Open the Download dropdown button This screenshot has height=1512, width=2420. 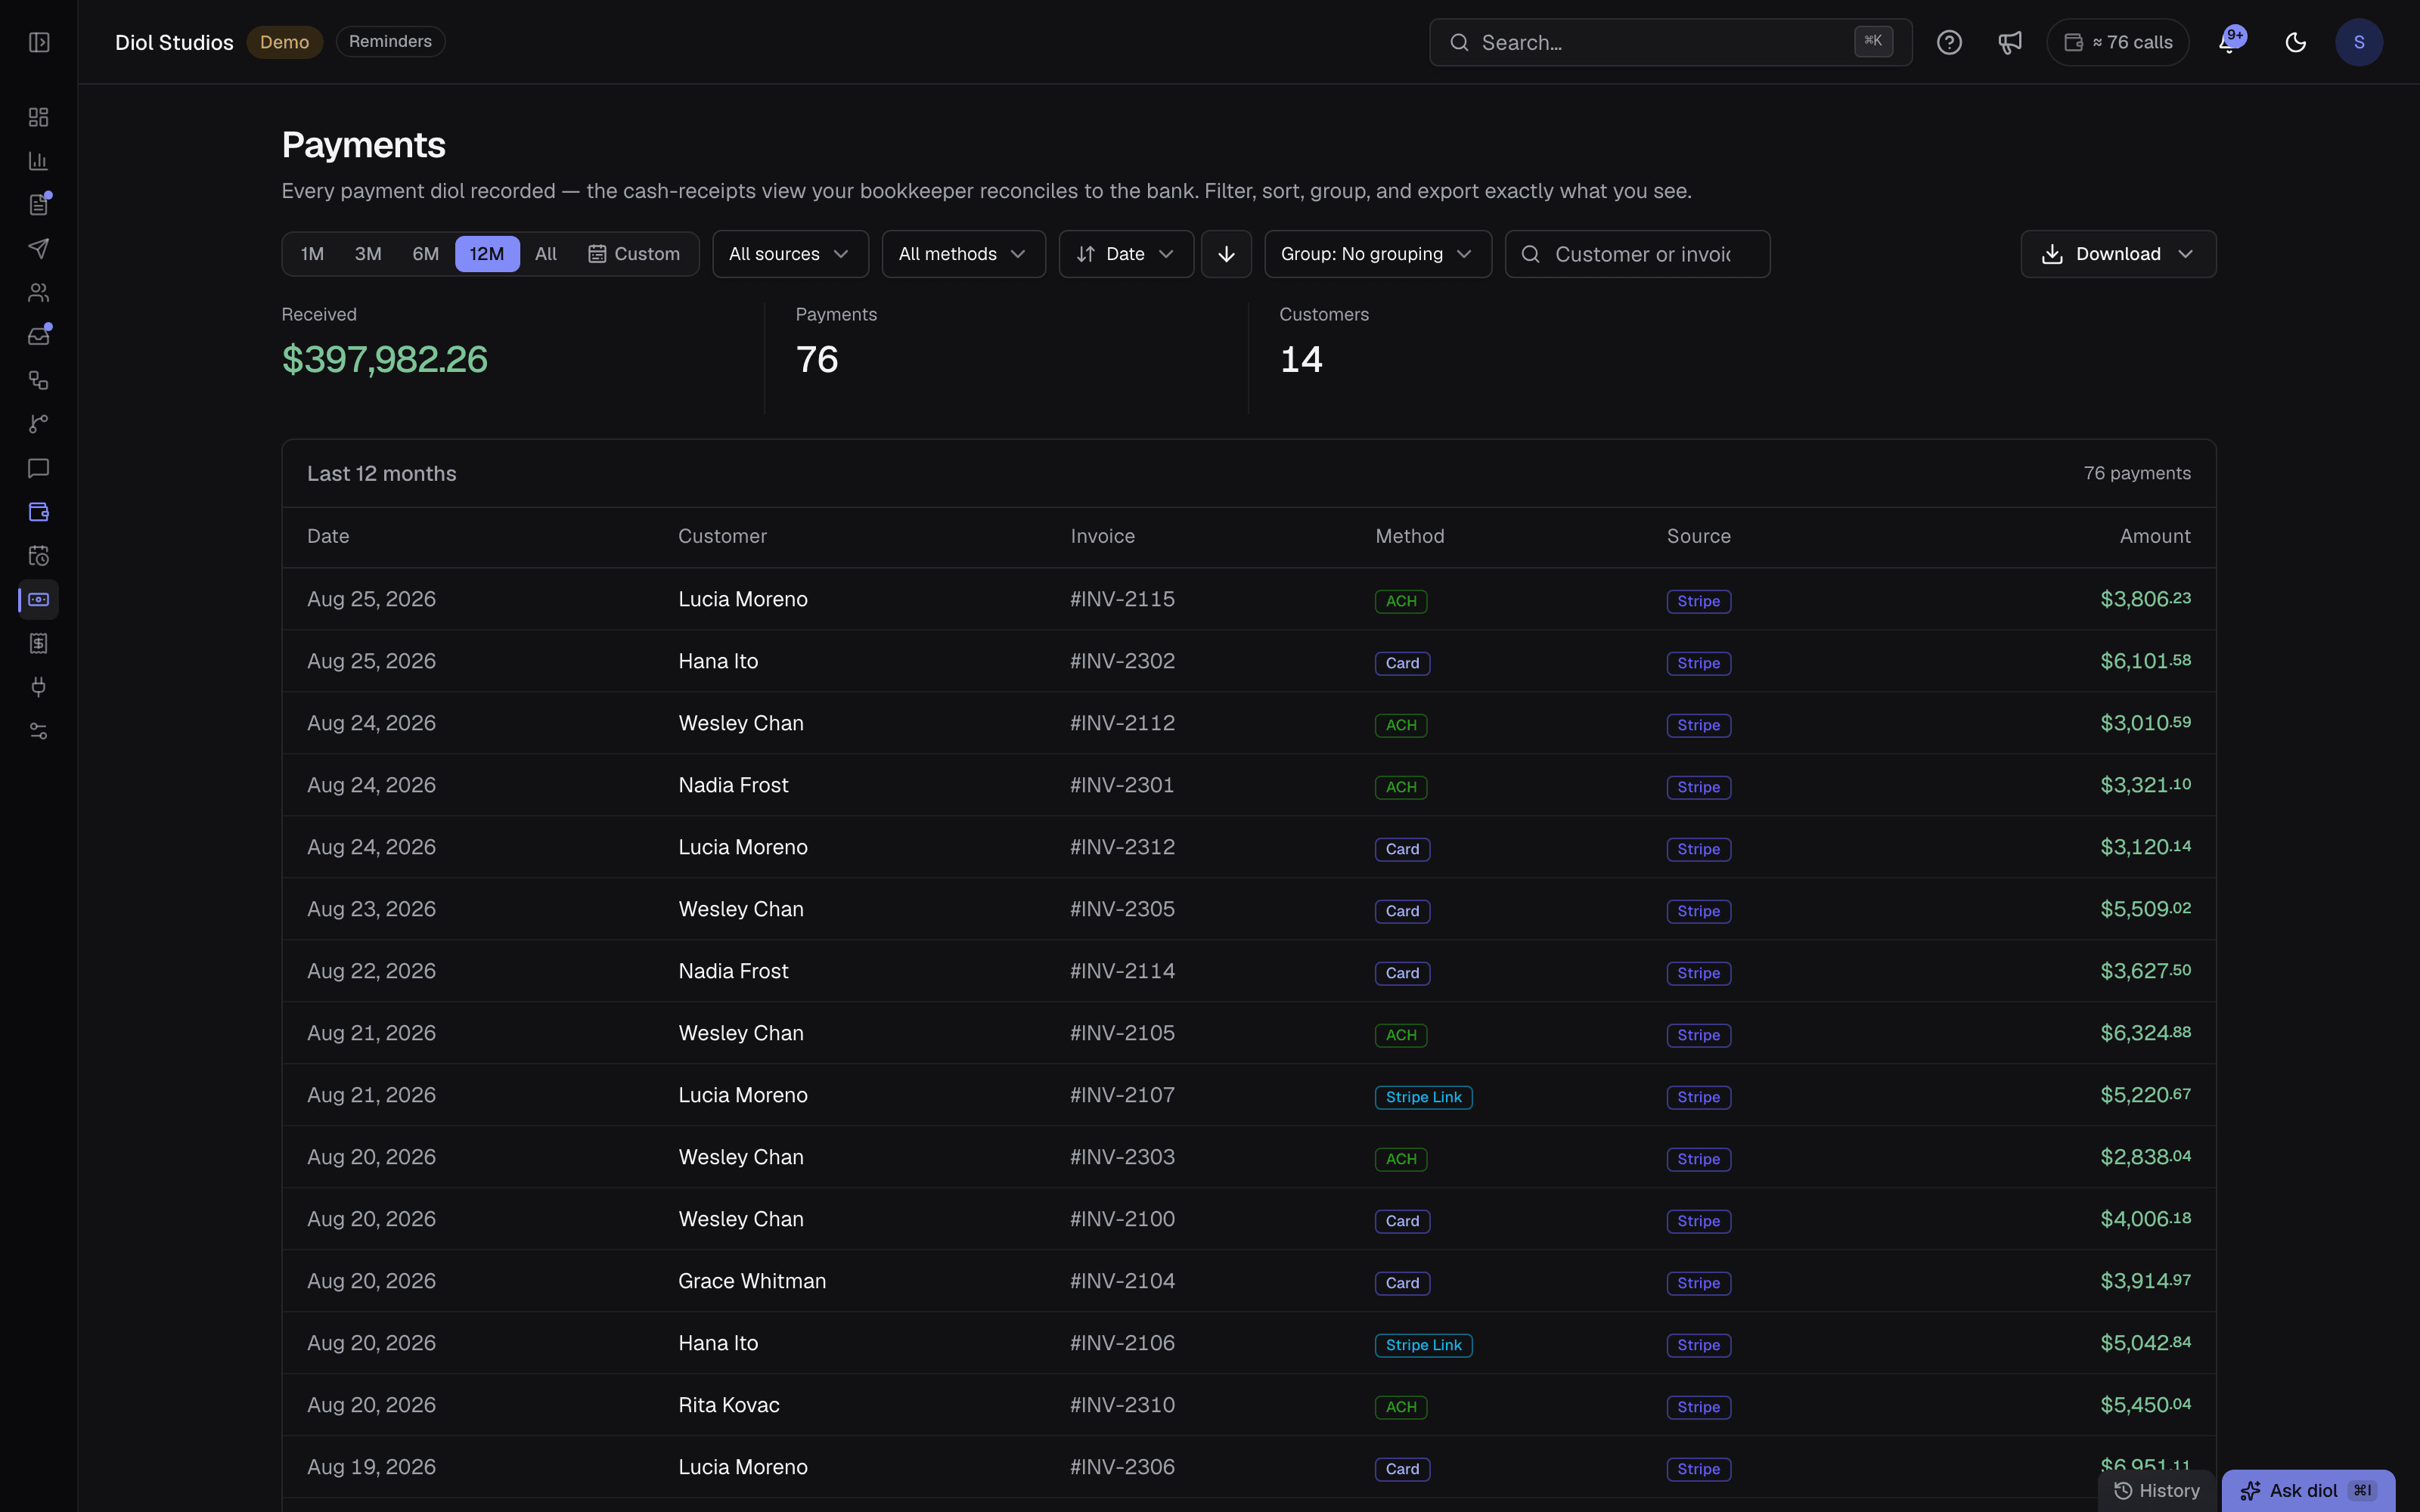[2118, 254]
